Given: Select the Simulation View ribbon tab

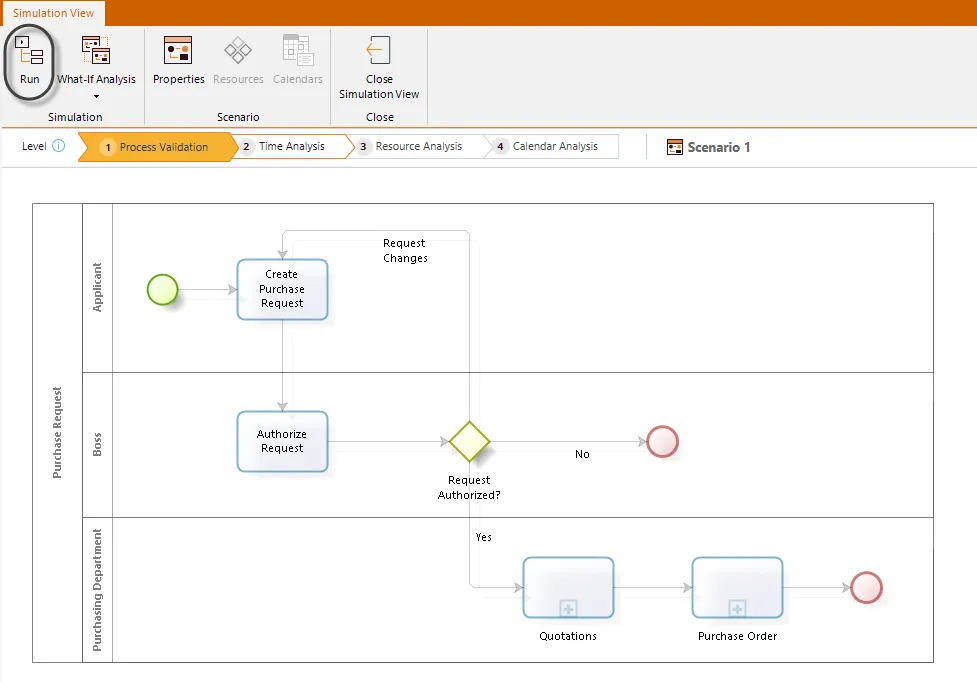Looking at the screenshot, I should point(53,13).
